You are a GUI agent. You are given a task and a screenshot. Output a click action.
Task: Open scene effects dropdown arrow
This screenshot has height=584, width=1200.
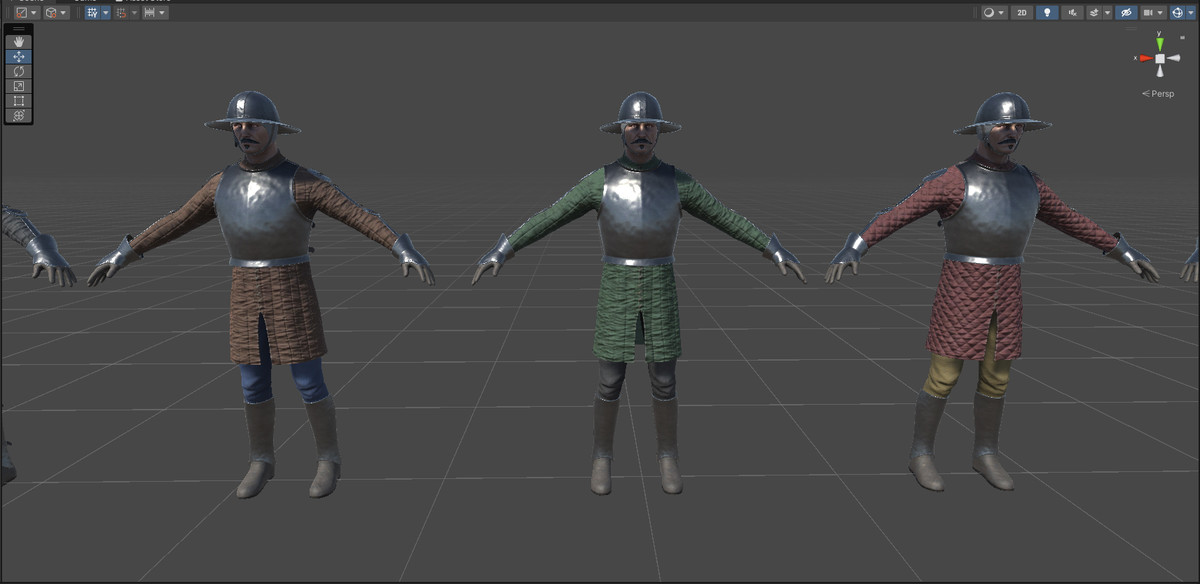pos(1107,13)
